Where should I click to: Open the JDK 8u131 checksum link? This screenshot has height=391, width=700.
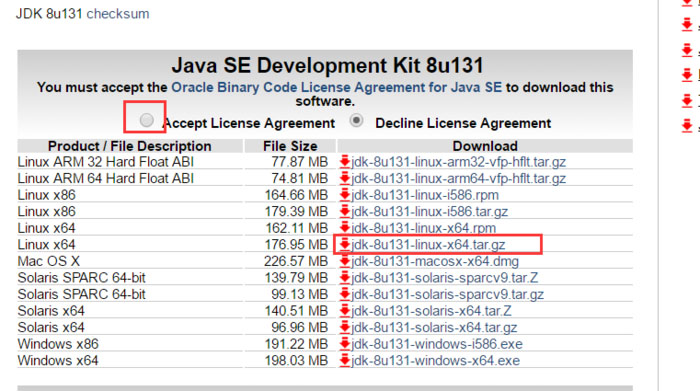point(118,14)
